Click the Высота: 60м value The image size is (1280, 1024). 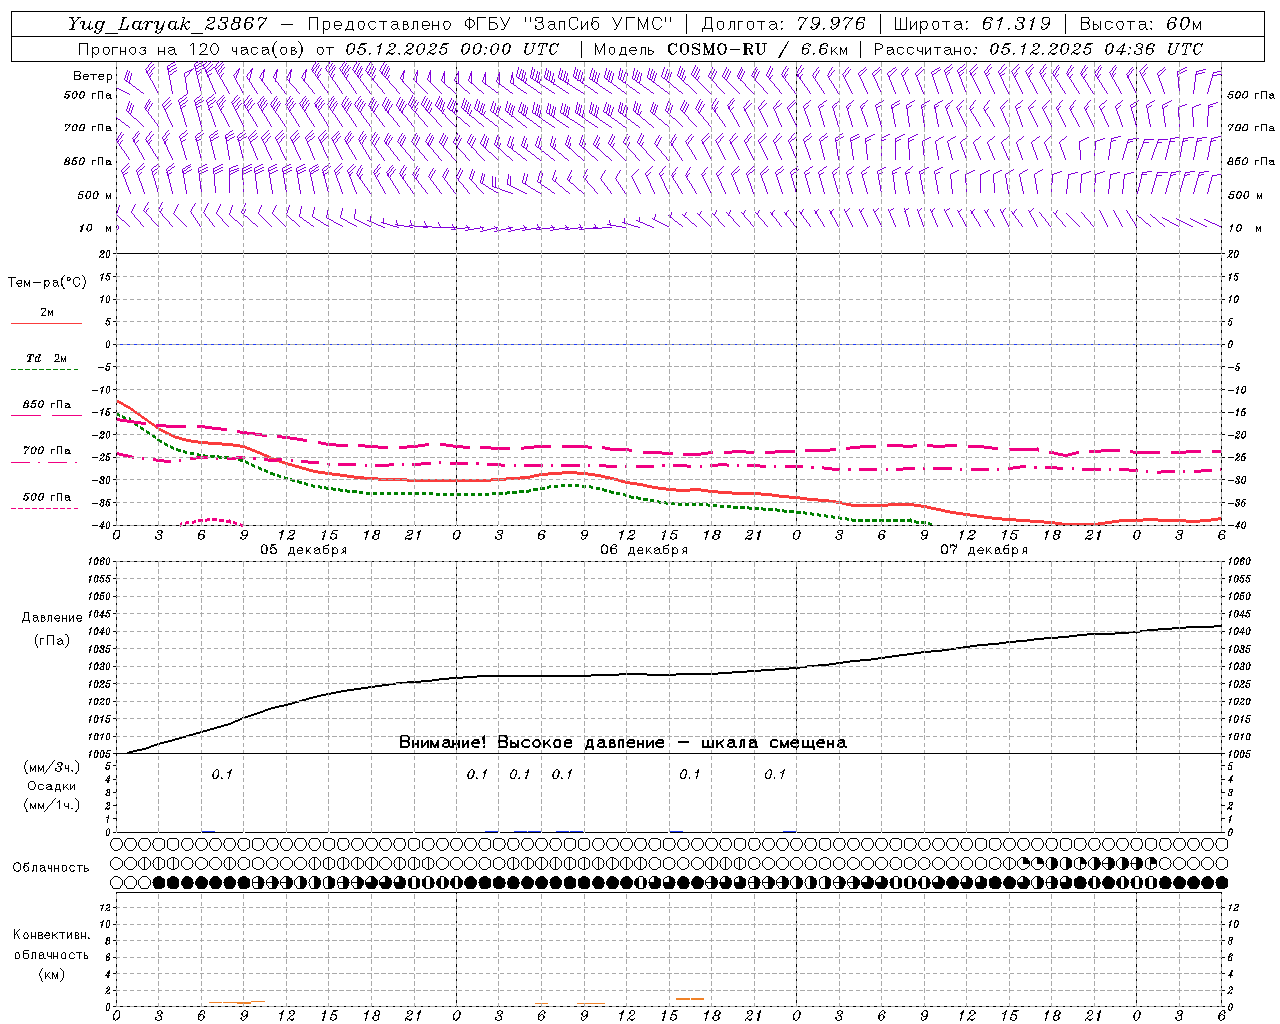(1141, 24)
